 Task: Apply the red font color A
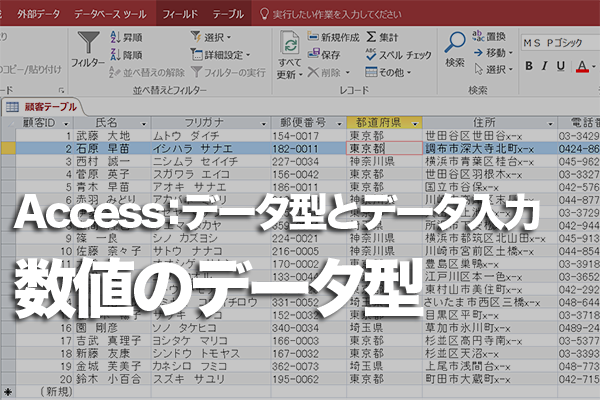point(582,67)
